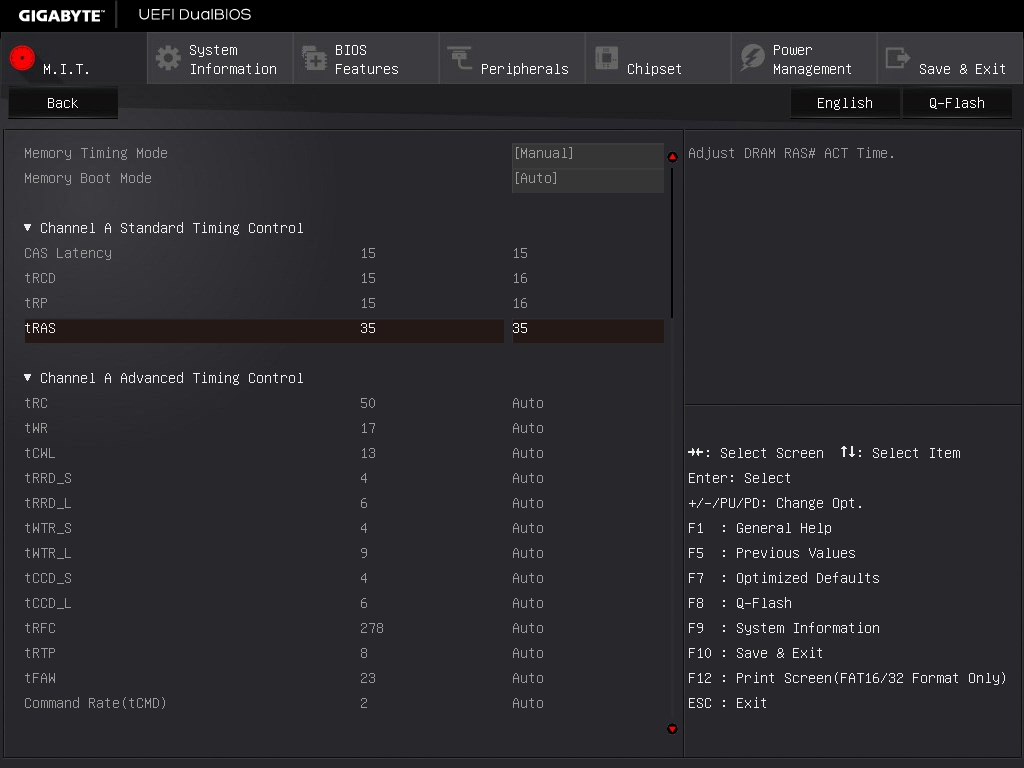
Task: Click the 'F5 : Previous Values' help line
Action: click(x=772, y=553)
